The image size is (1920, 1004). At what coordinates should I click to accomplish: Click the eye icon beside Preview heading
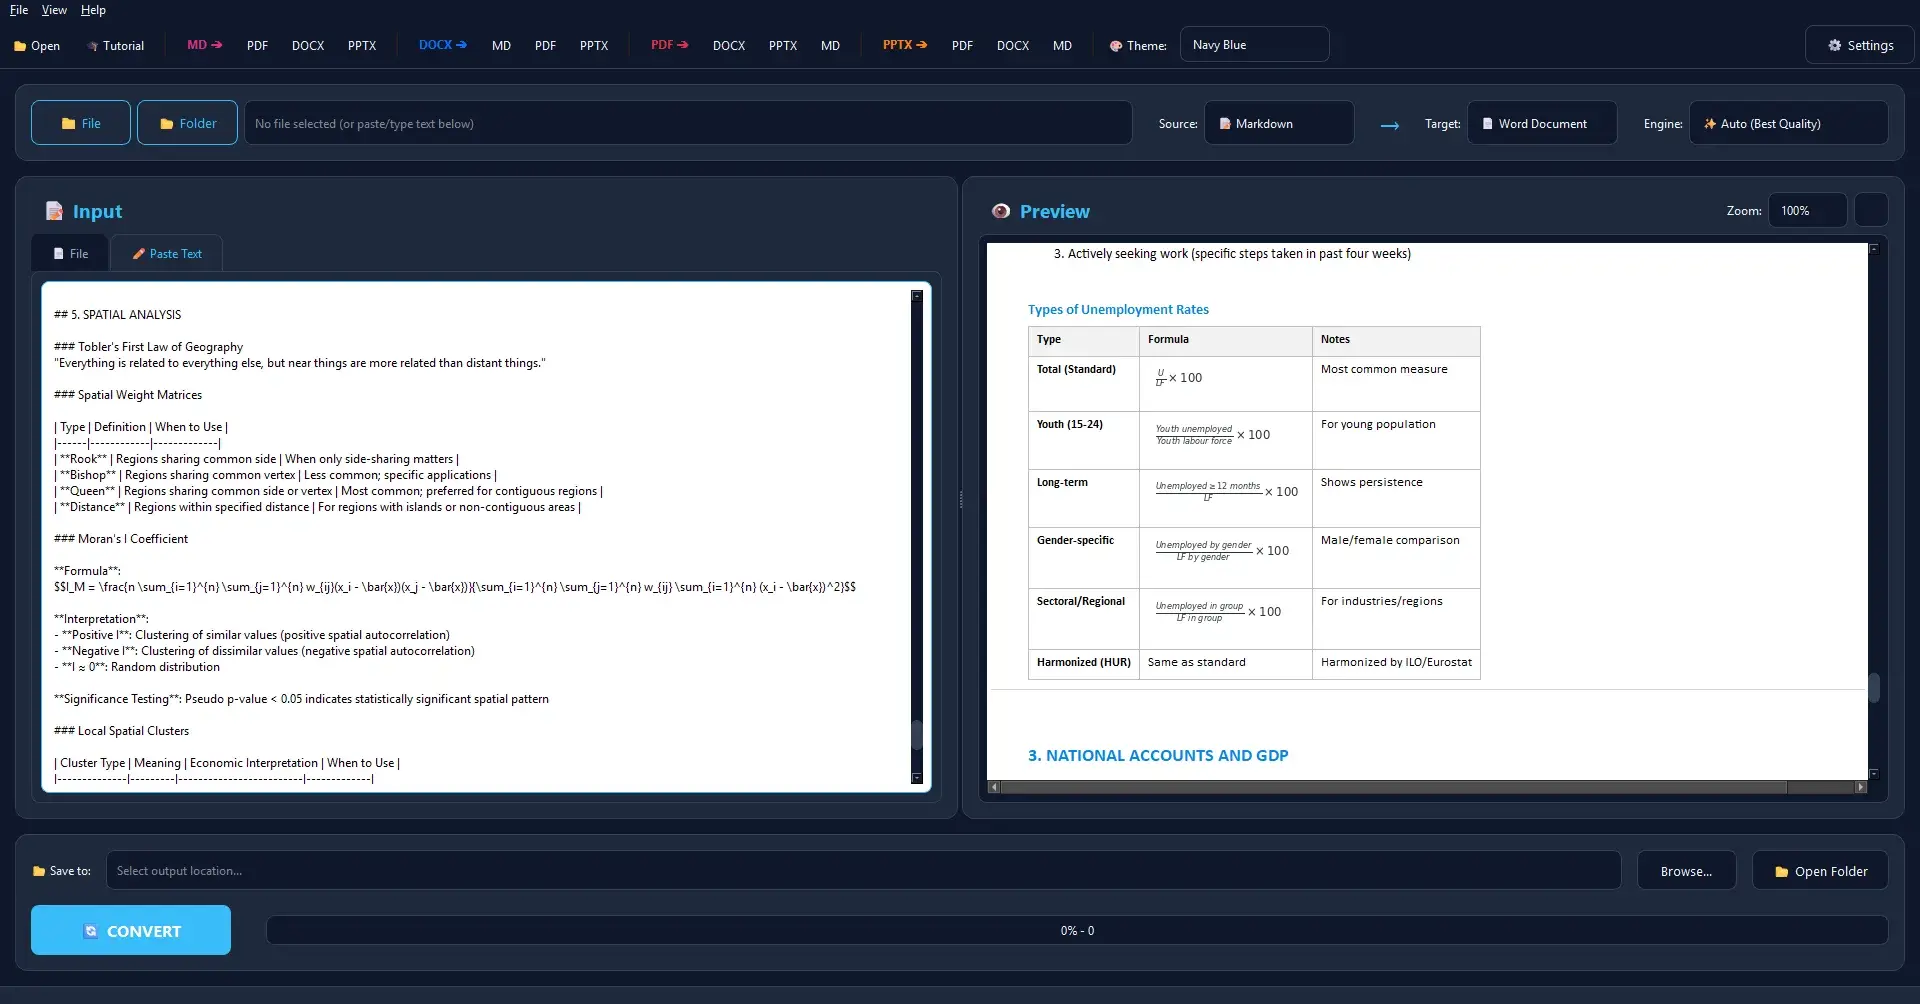point(1001,211)
